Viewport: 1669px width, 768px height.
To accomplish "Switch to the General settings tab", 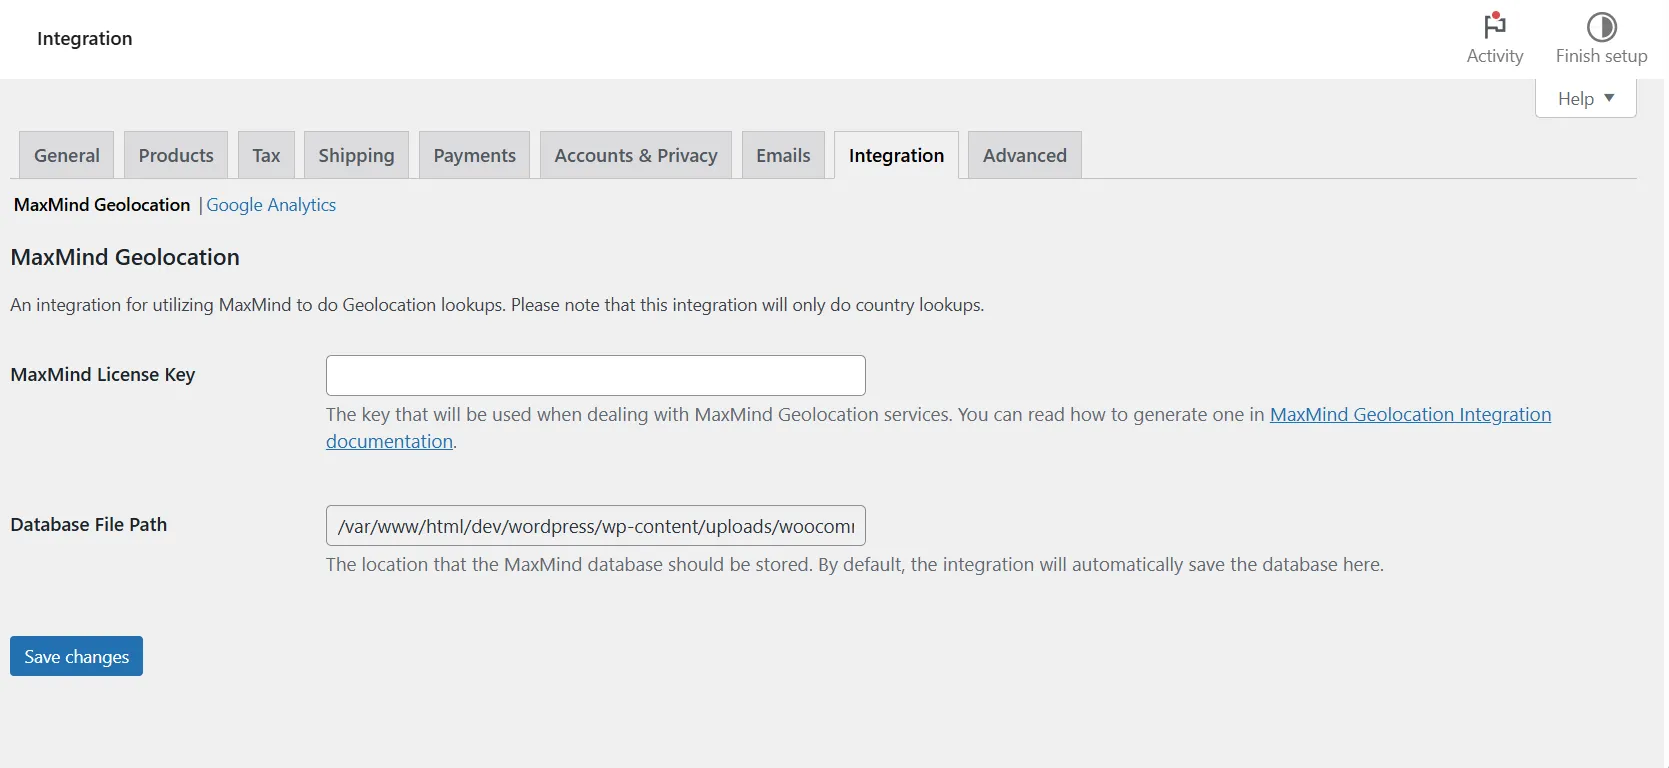I will click(x=66, y=155).
